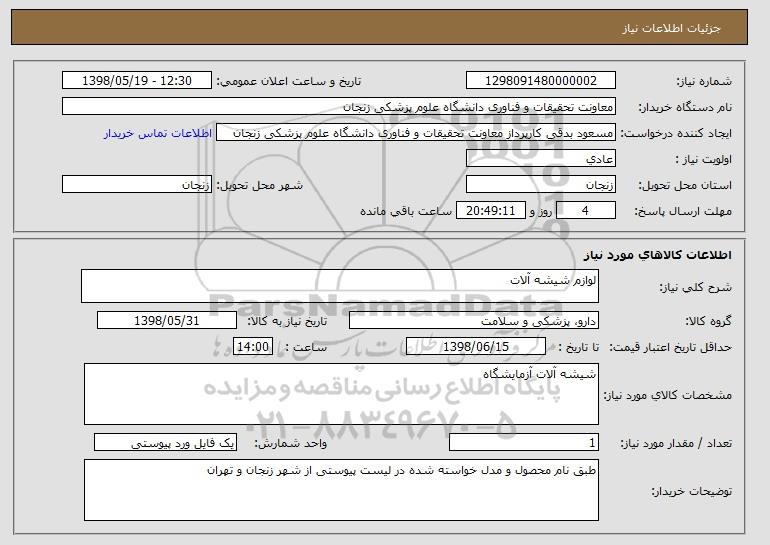Click the جزئیات اطلاعات نیاز header bar

(x=379, y=27)
